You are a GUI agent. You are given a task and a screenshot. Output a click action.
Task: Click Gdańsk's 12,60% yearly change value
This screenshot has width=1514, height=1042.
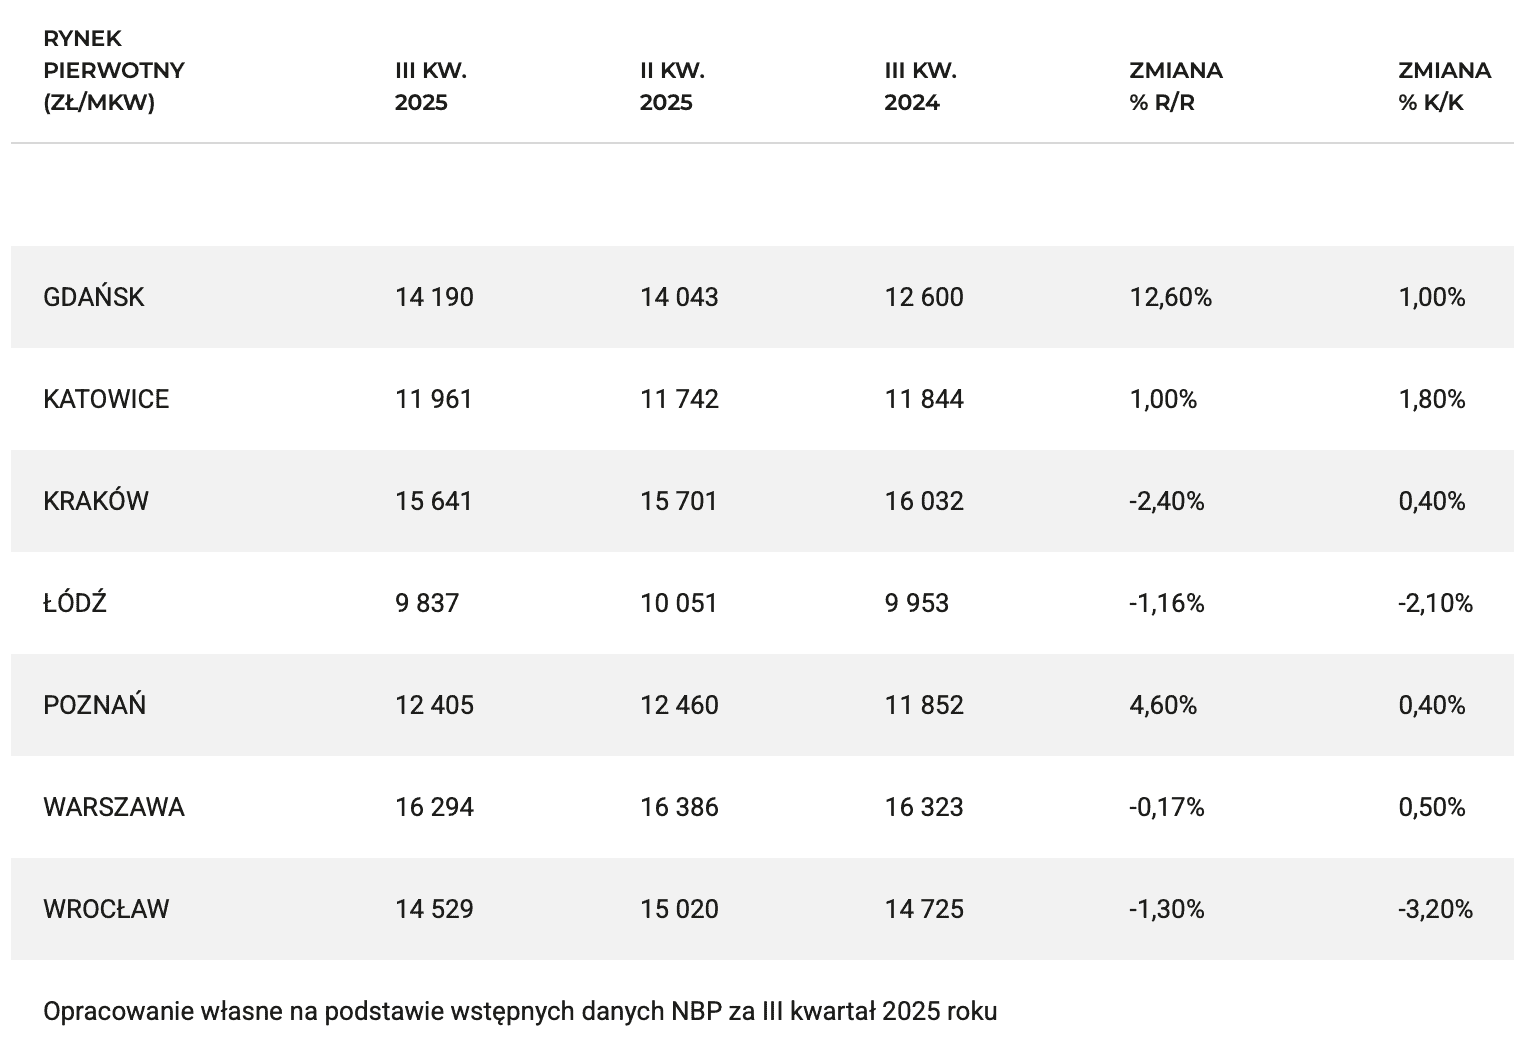(x=1170, y=297)
